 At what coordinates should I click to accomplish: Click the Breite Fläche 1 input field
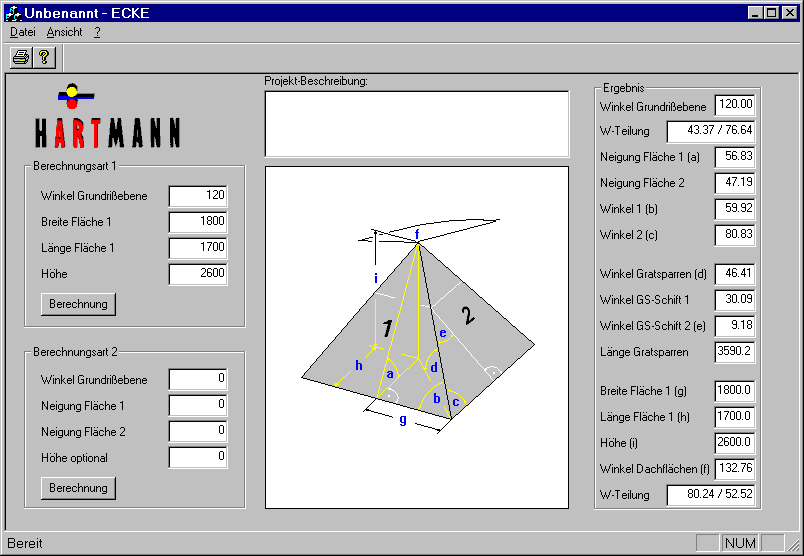198,222
